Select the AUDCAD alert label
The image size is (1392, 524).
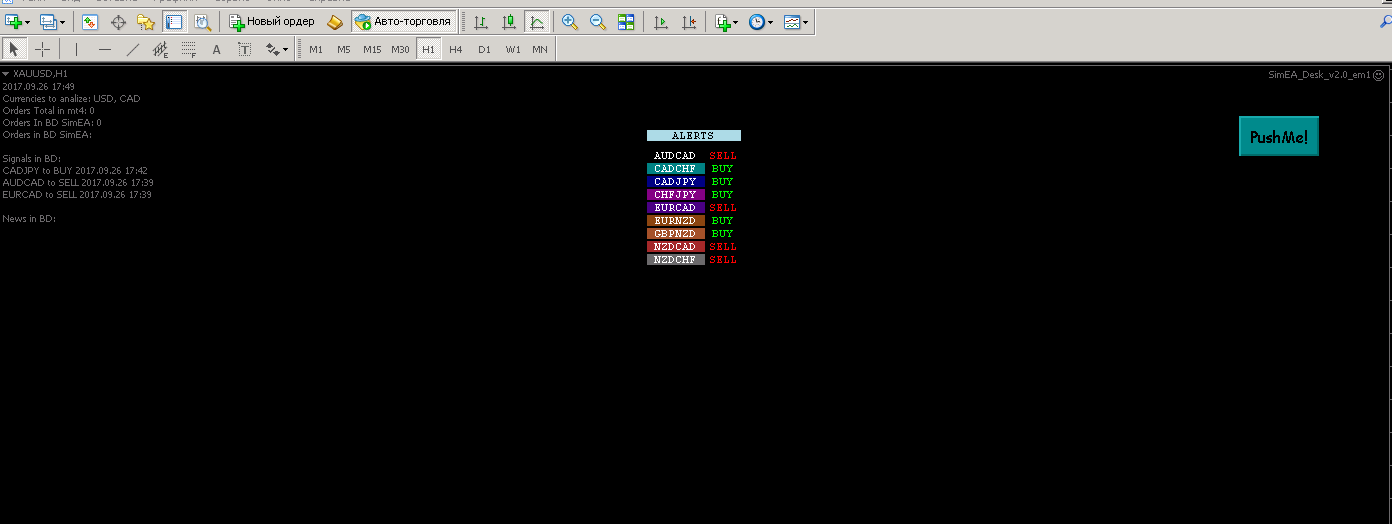tap(675, 156)
